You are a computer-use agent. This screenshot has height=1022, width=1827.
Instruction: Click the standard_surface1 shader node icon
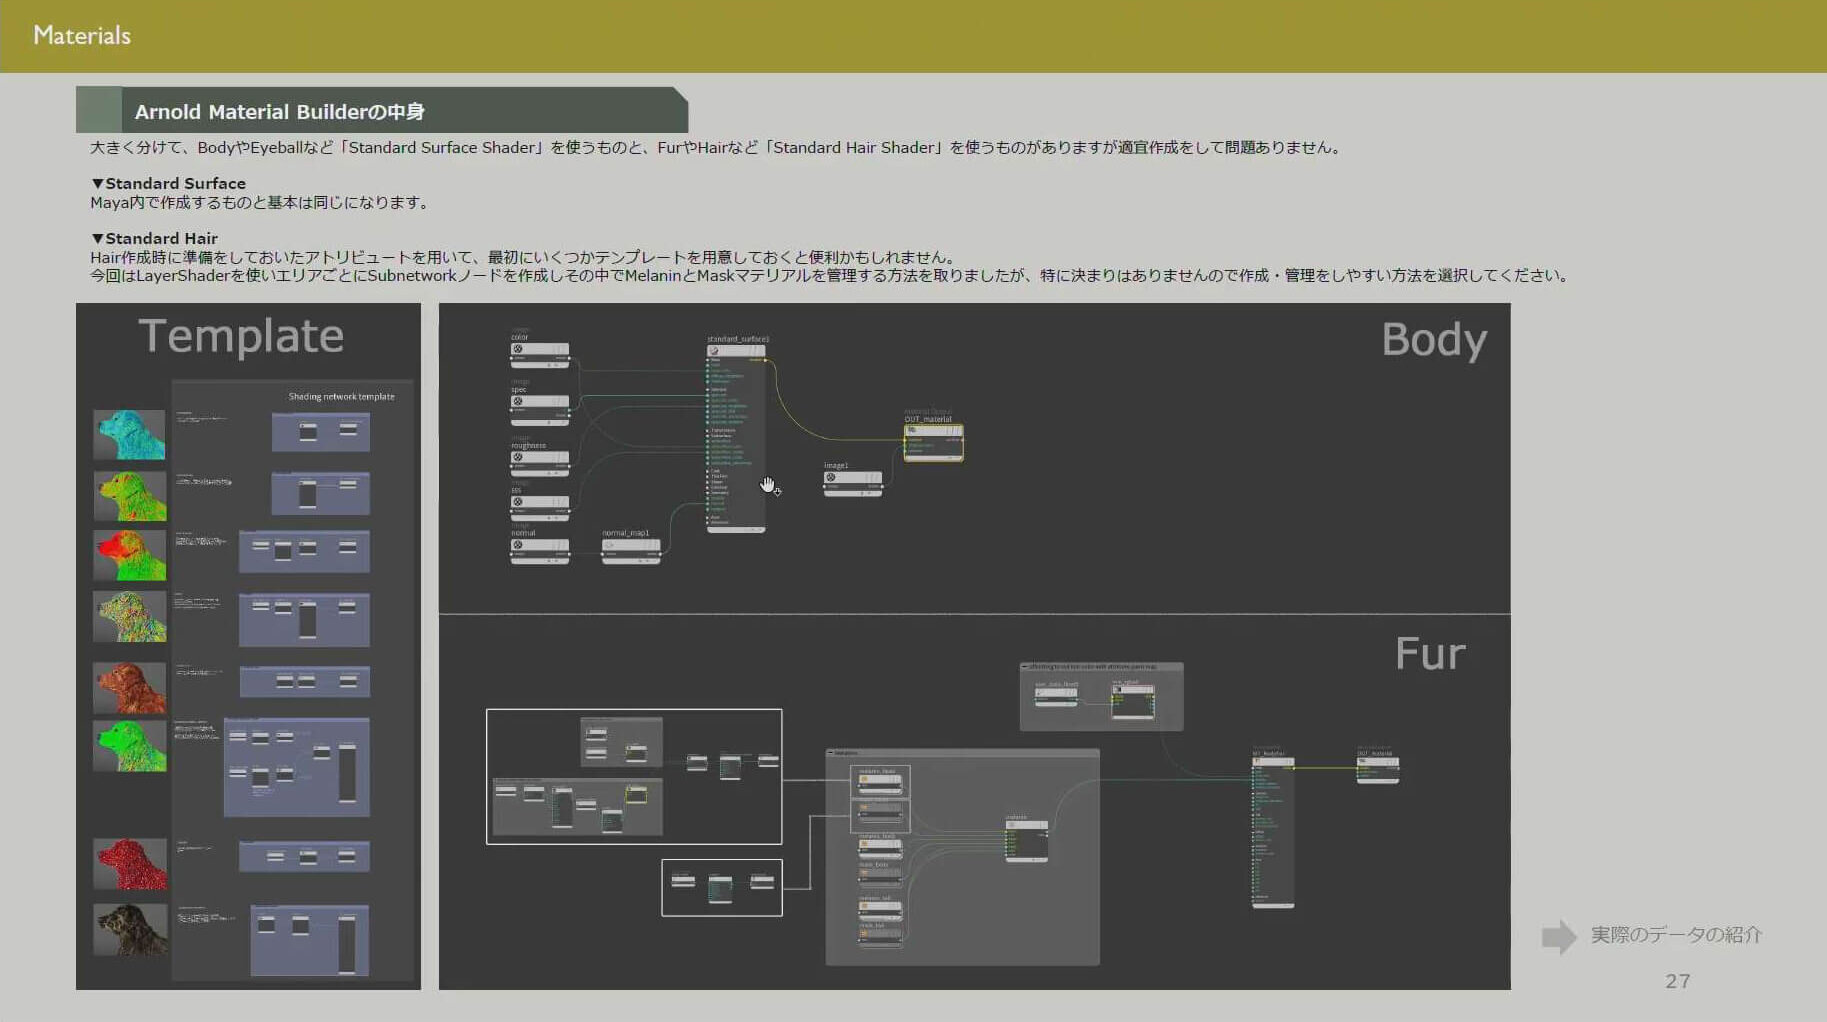714,351
